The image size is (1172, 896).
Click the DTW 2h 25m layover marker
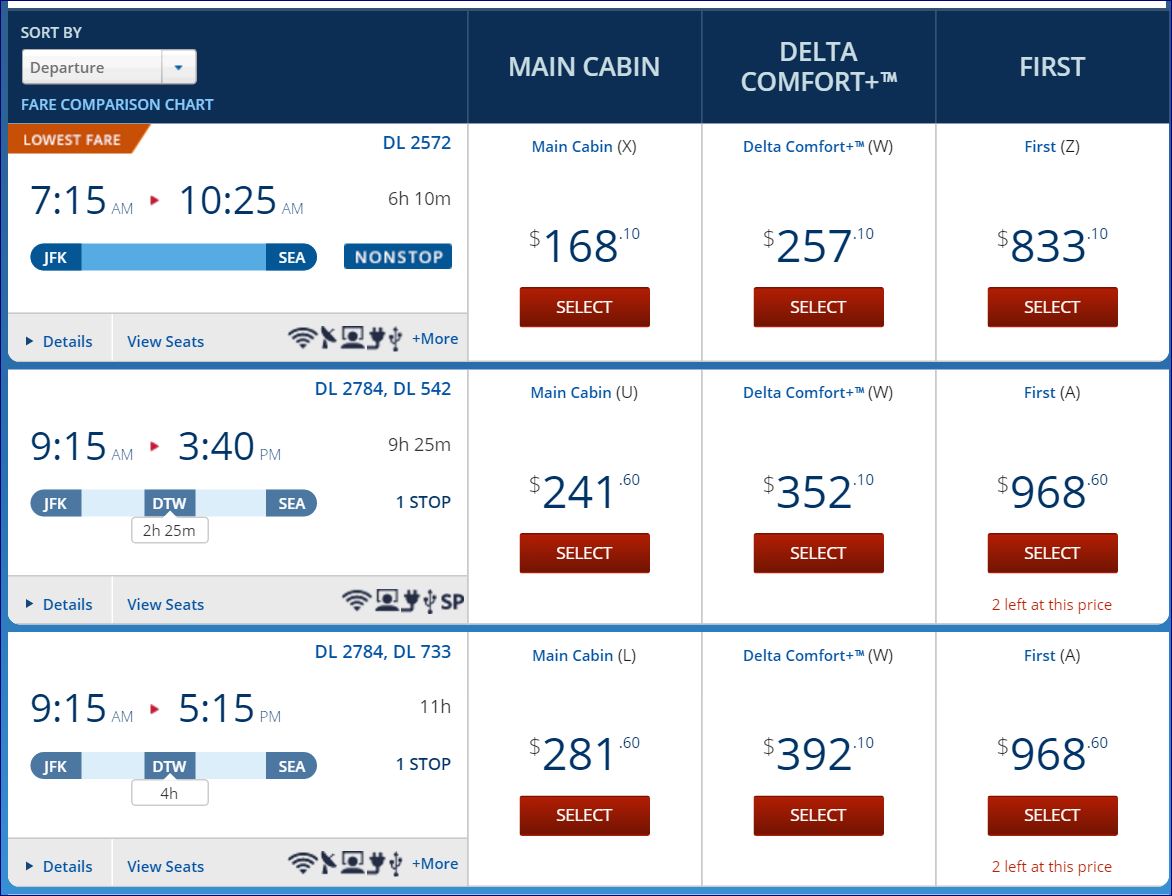coord(169,530)
